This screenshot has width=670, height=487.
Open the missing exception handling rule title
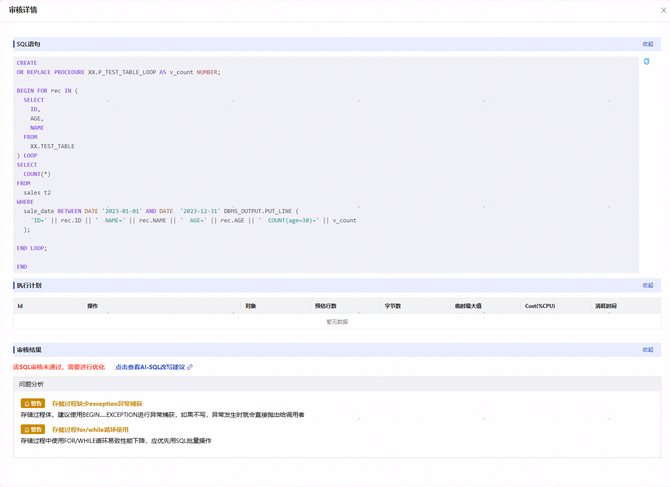(97, 404)
